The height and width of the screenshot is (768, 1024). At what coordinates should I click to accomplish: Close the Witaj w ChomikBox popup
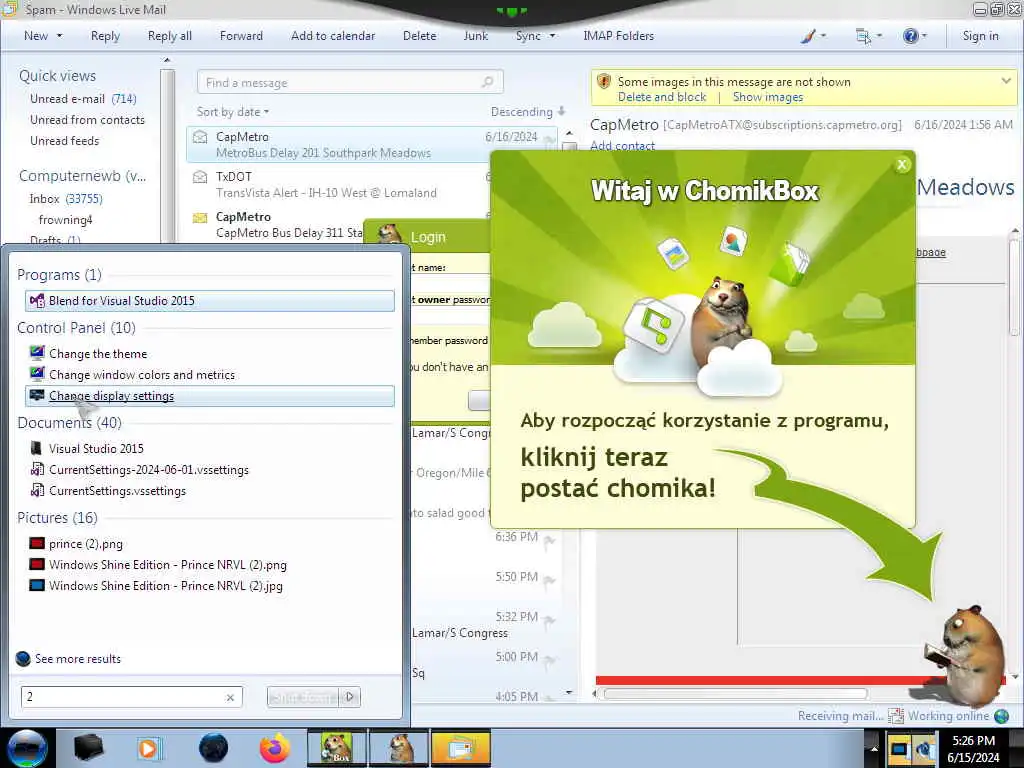point(902,165)
